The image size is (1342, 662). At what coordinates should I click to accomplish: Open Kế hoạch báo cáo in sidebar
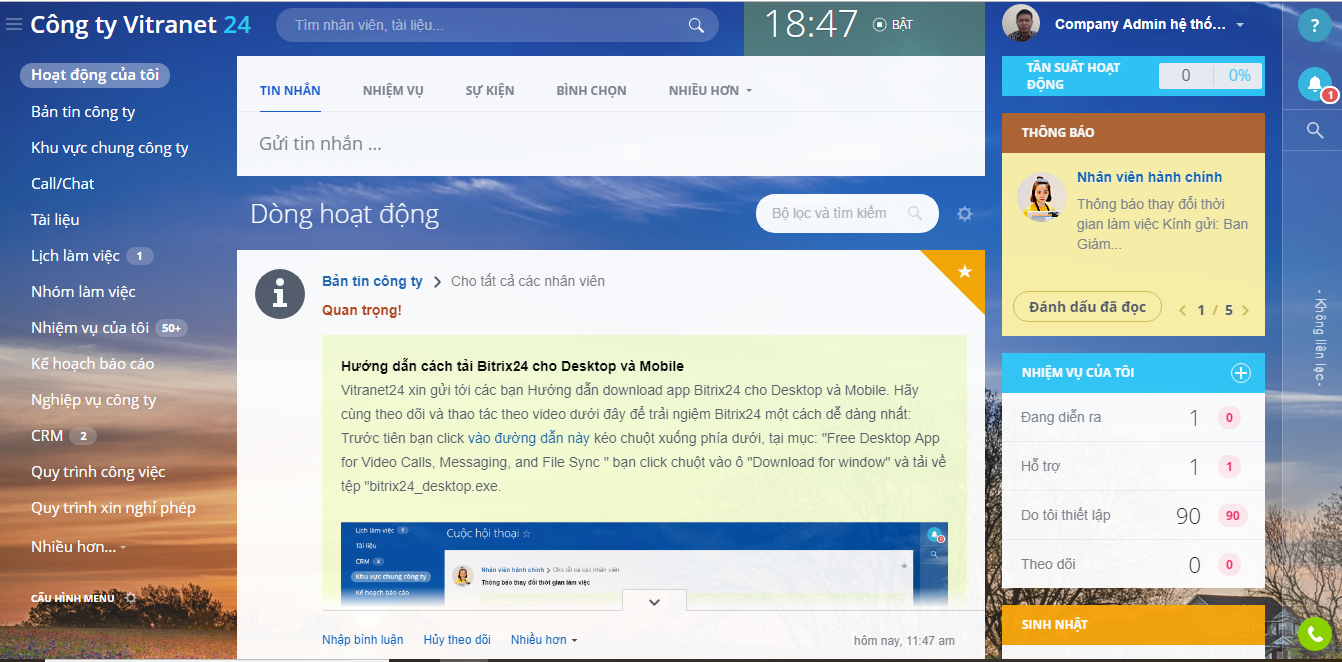[x=93, y=364]
